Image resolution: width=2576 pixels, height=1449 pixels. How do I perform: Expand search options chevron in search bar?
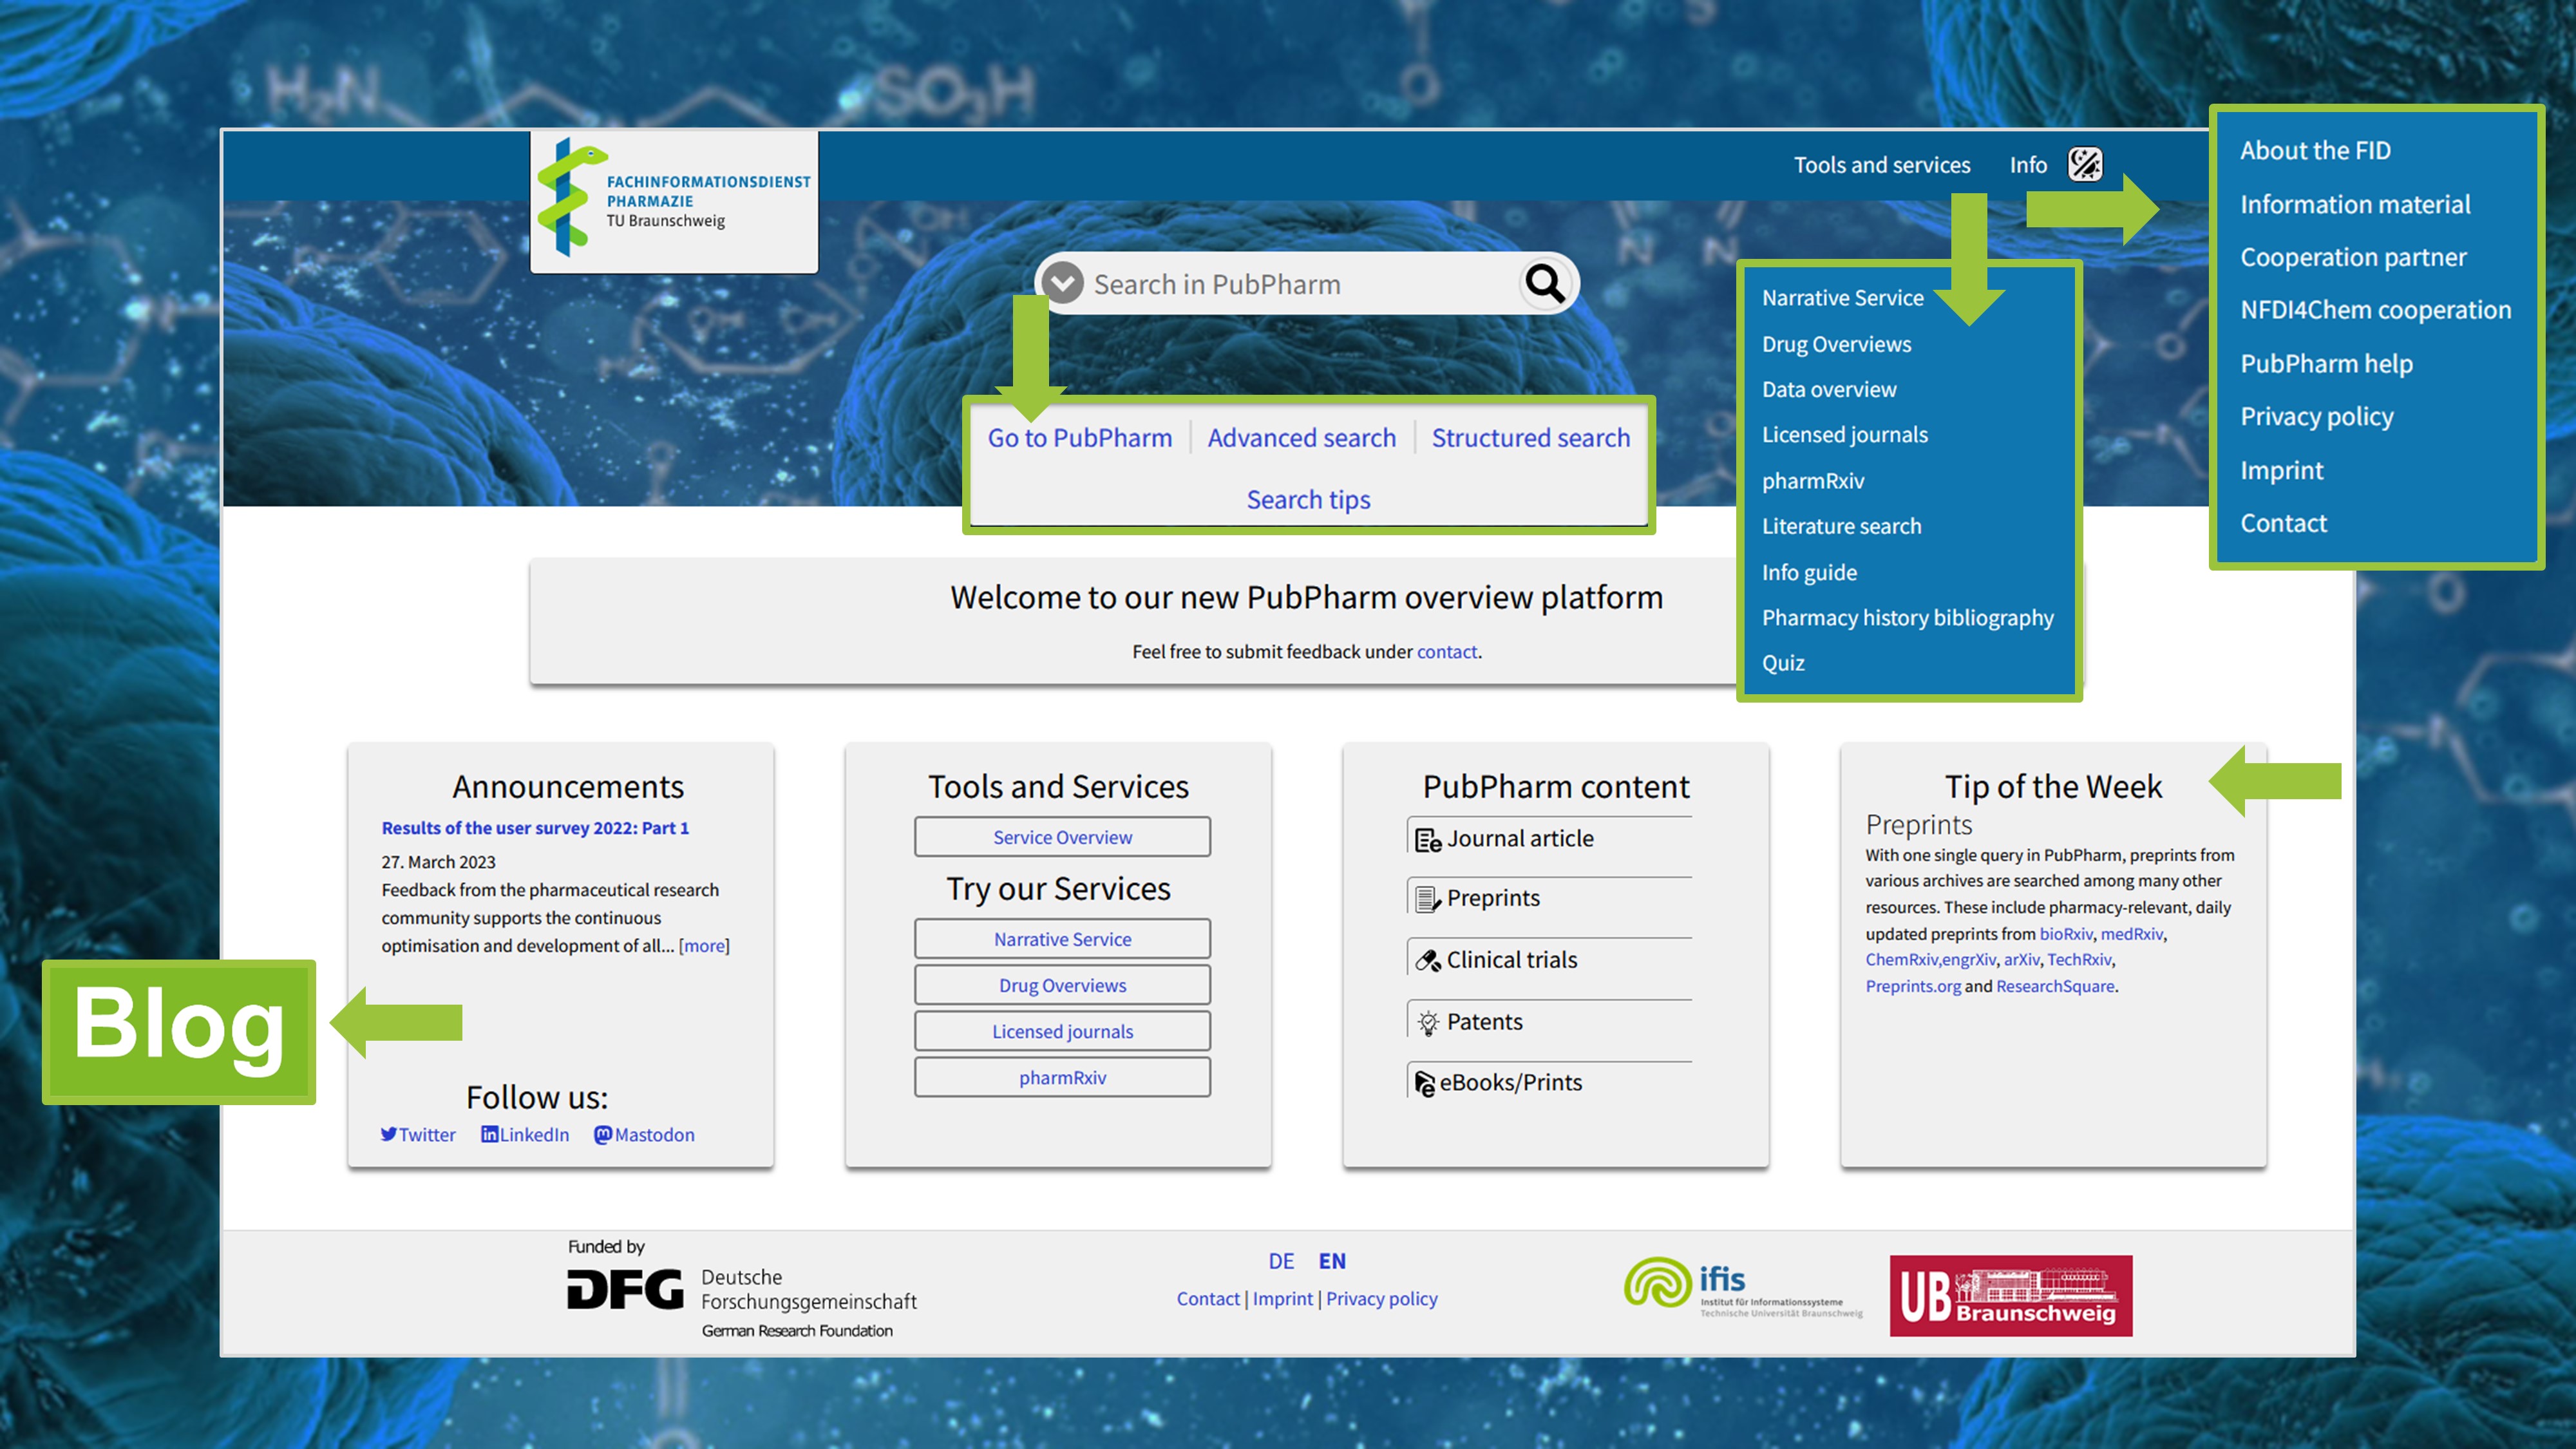coord(1062,284)
